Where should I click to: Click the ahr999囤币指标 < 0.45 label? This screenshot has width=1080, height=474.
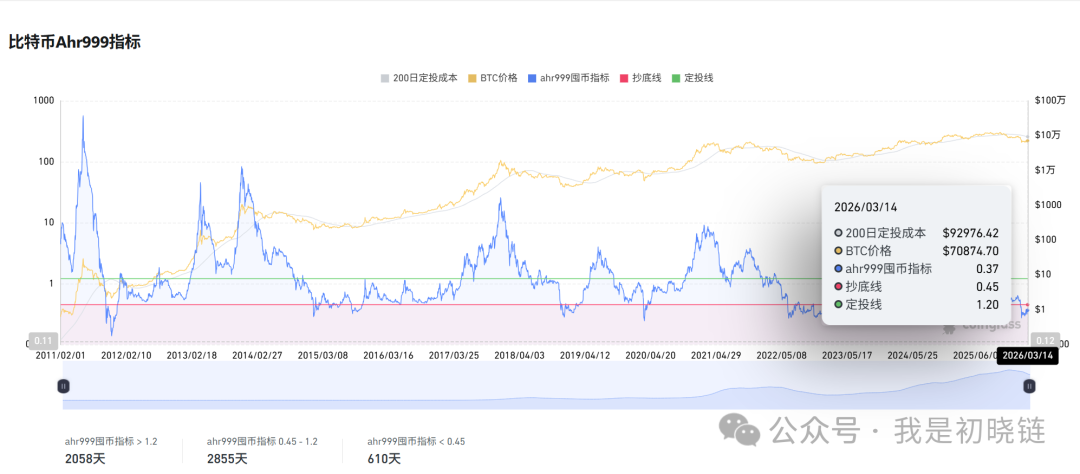(415, 441)
